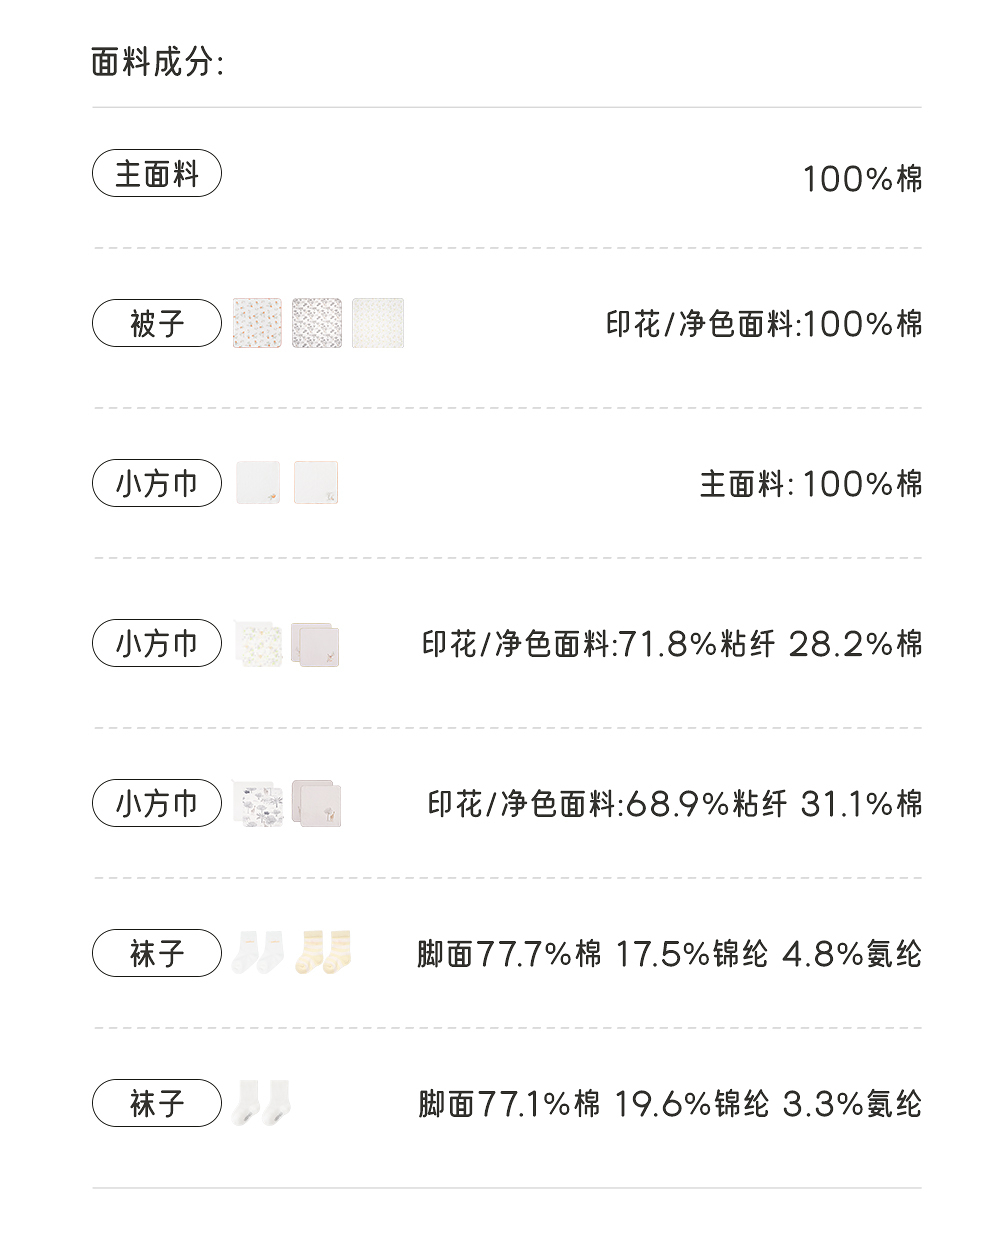Click the orange-print quilt thumbnail in 被子 row
This screenshot has width=1000, height=1240.
coord(257,324)
